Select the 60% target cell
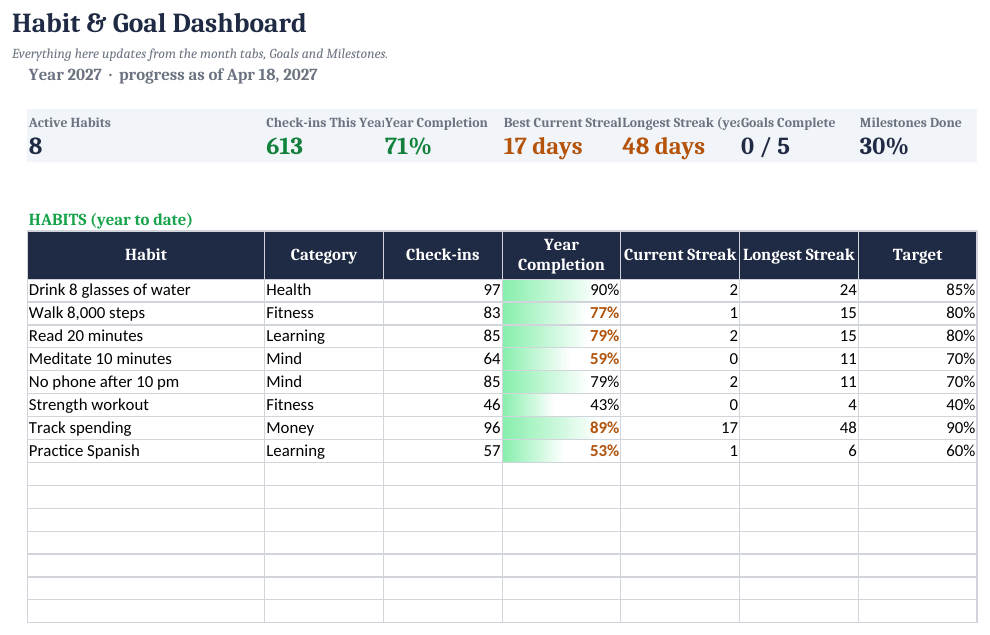 point(917,451)
